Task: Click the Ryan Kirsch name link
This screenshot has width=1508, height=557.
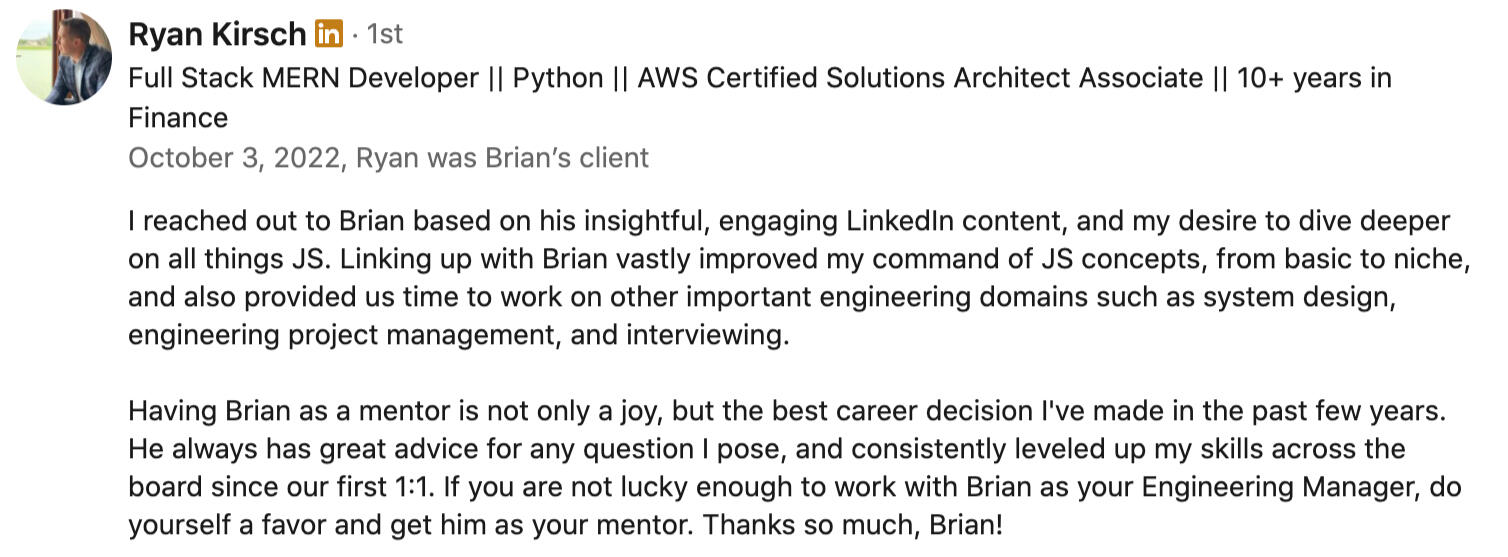Action: pyautogui.click(x=217, y=35)
